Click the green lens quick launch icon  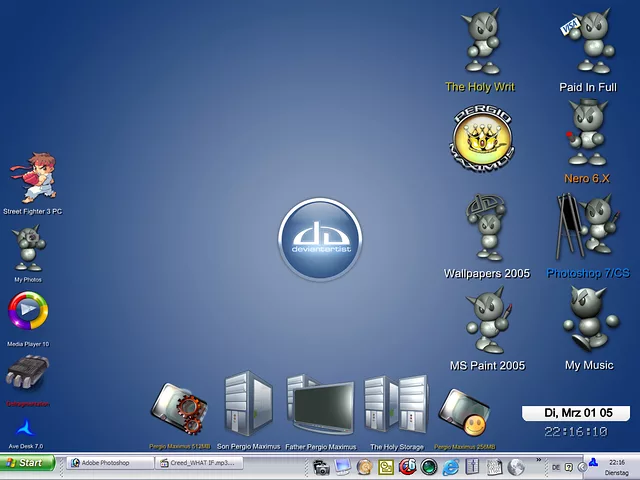(429, 467)
